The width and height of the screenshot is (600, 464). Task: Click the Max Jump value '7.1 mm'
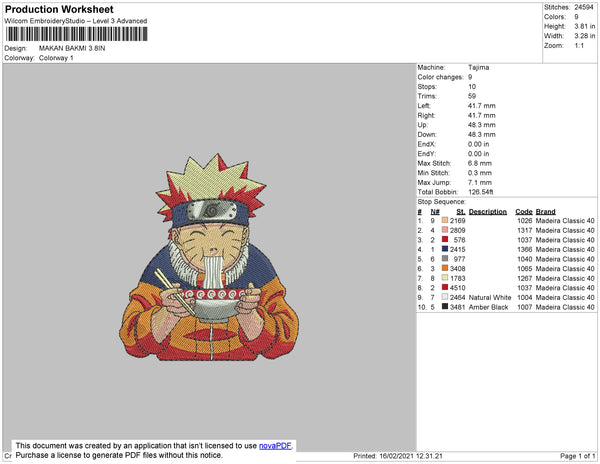coord(480,182)
